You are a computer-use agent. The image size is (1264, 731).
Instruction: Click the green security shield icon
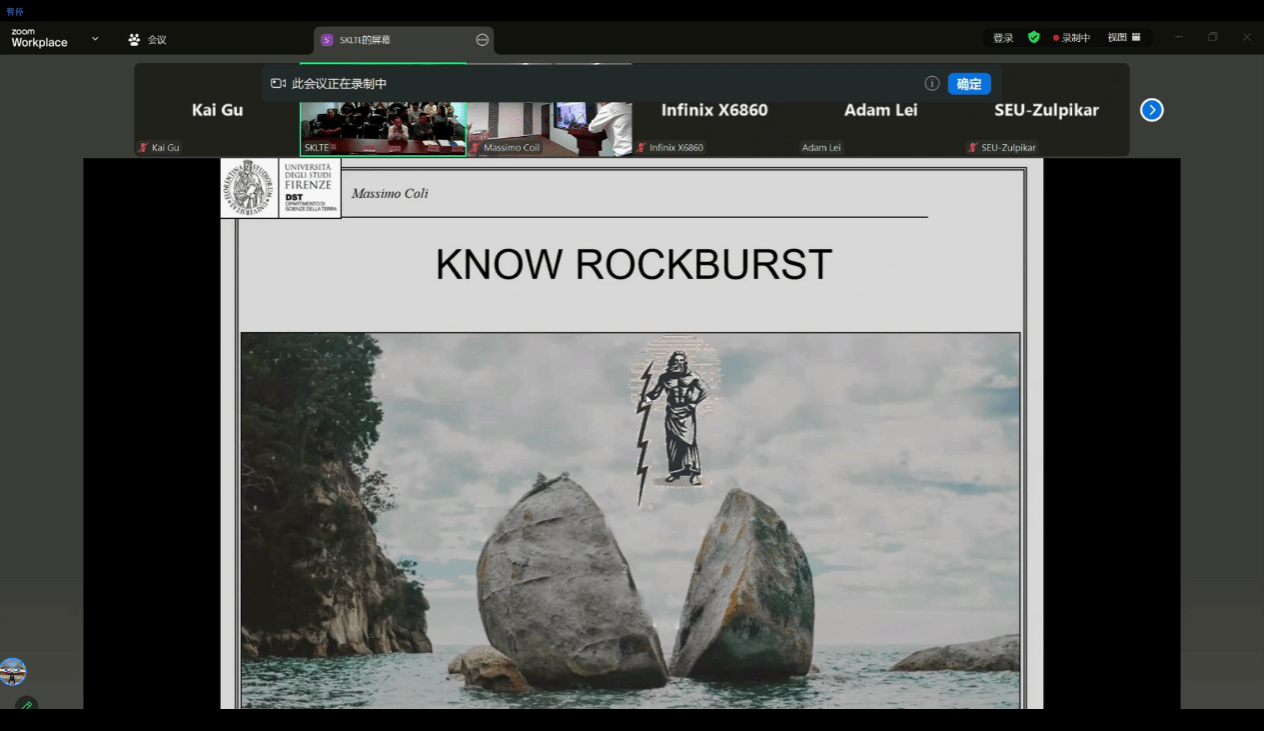point(1033,38)
